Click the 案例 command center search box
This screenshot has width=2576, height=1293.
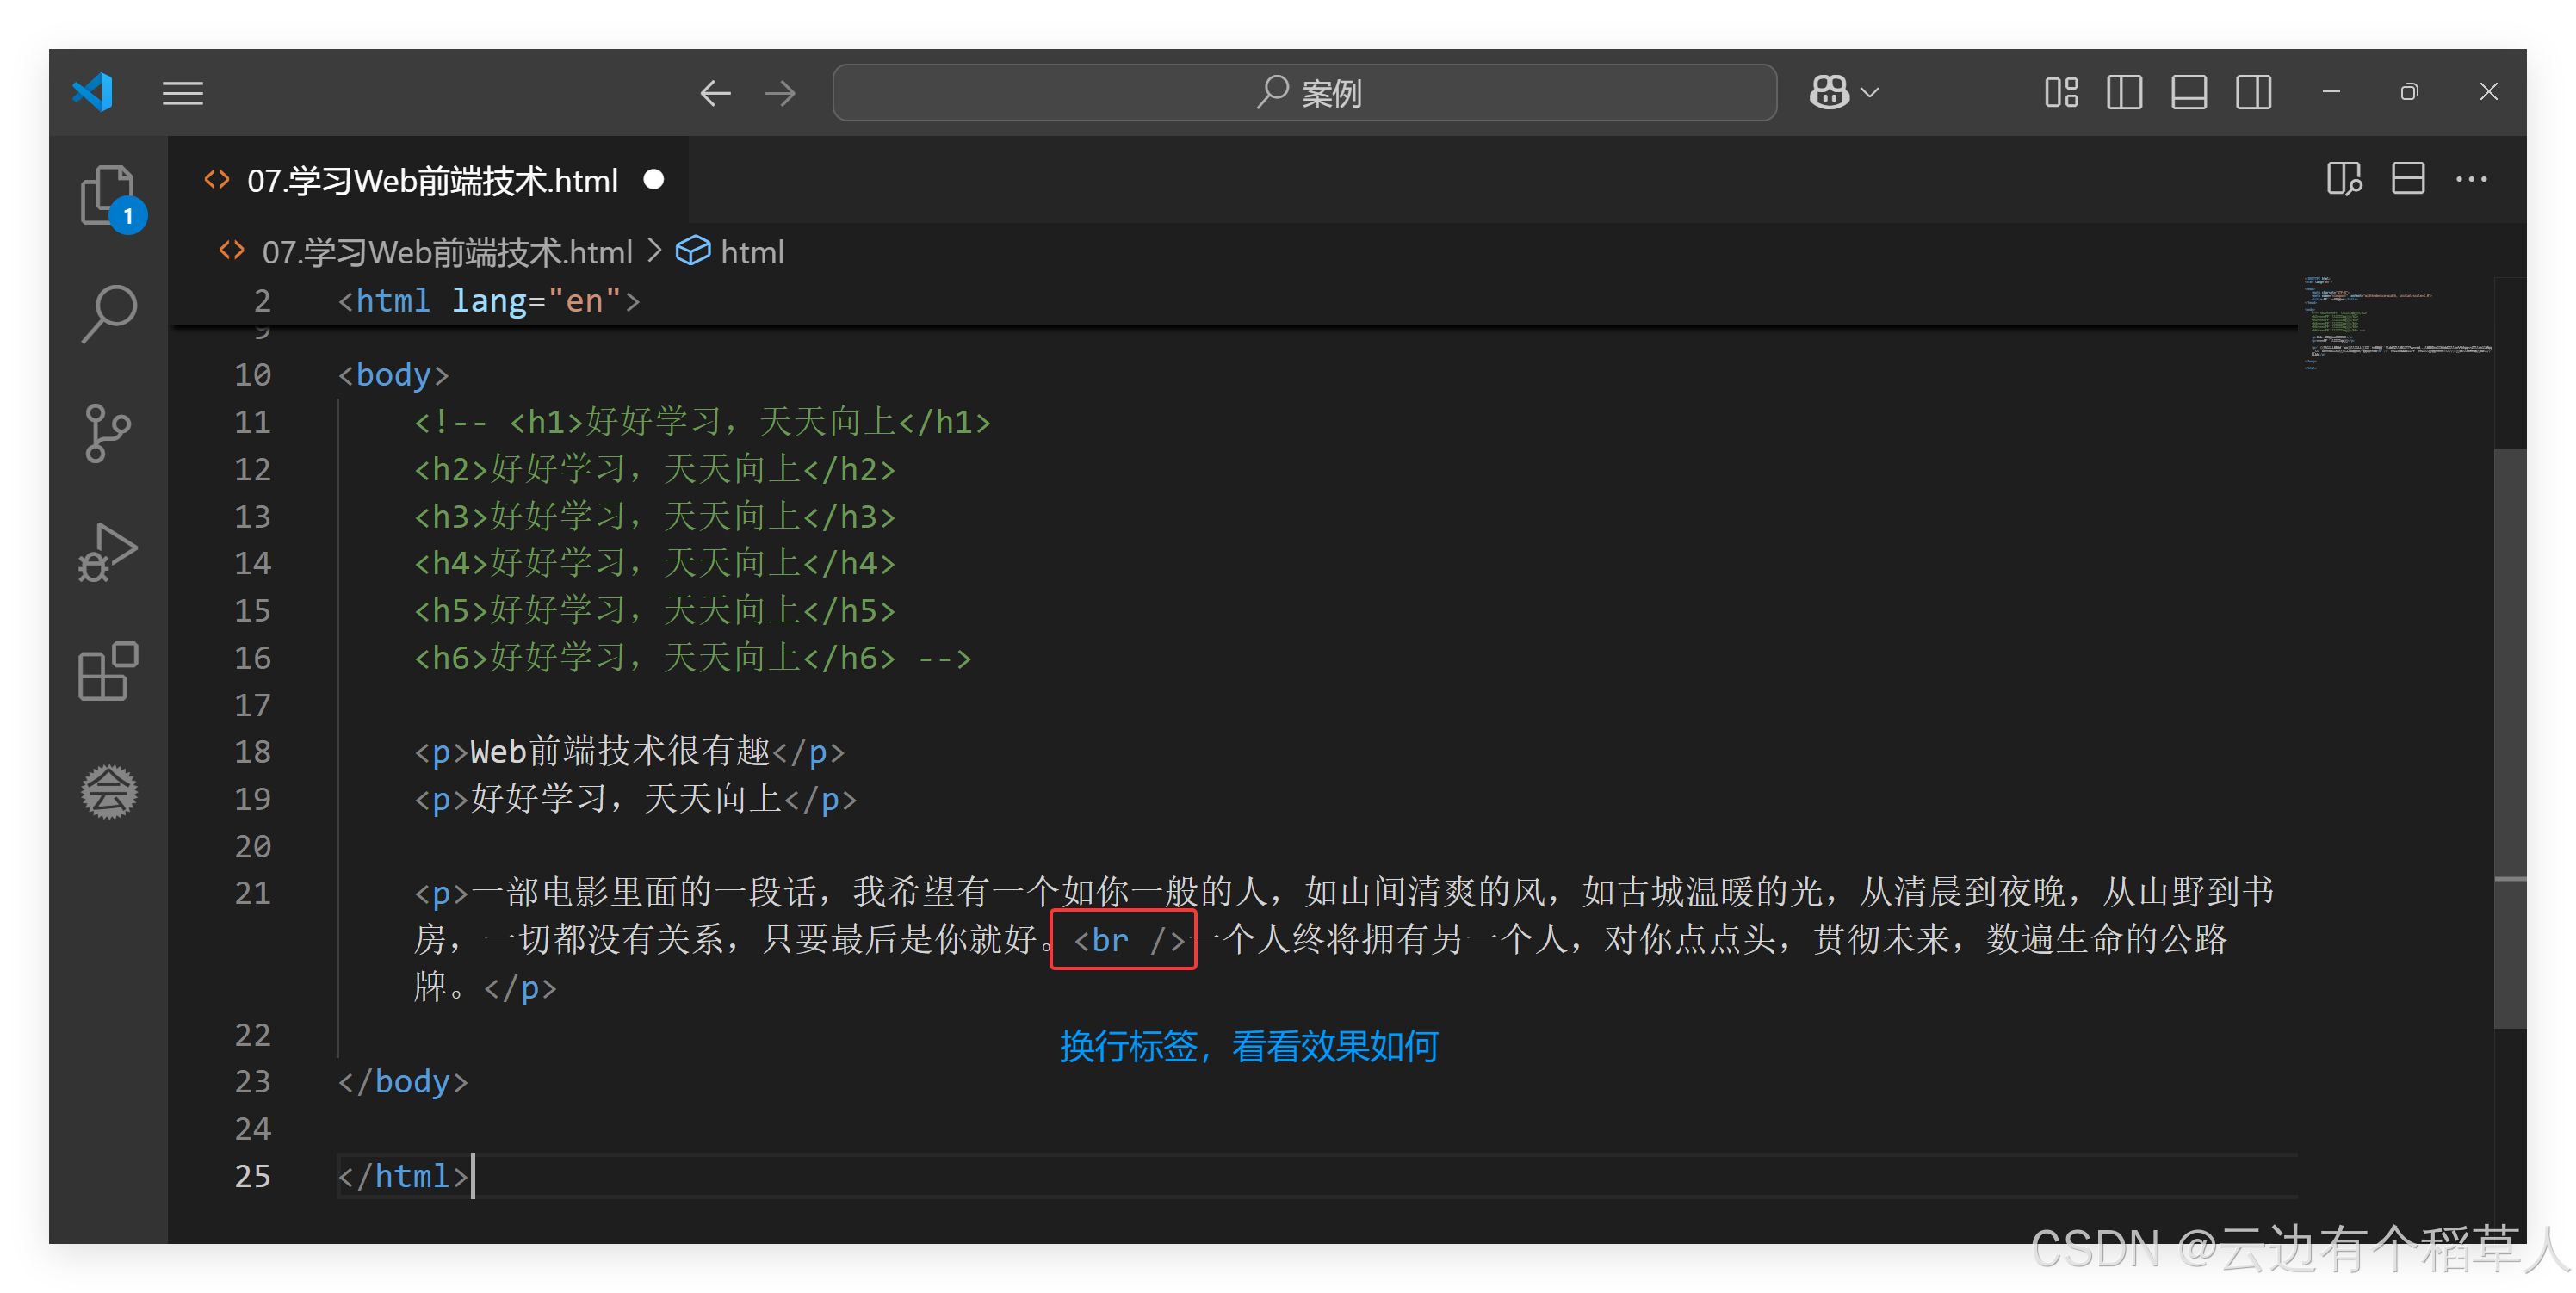coord(1304,93)
